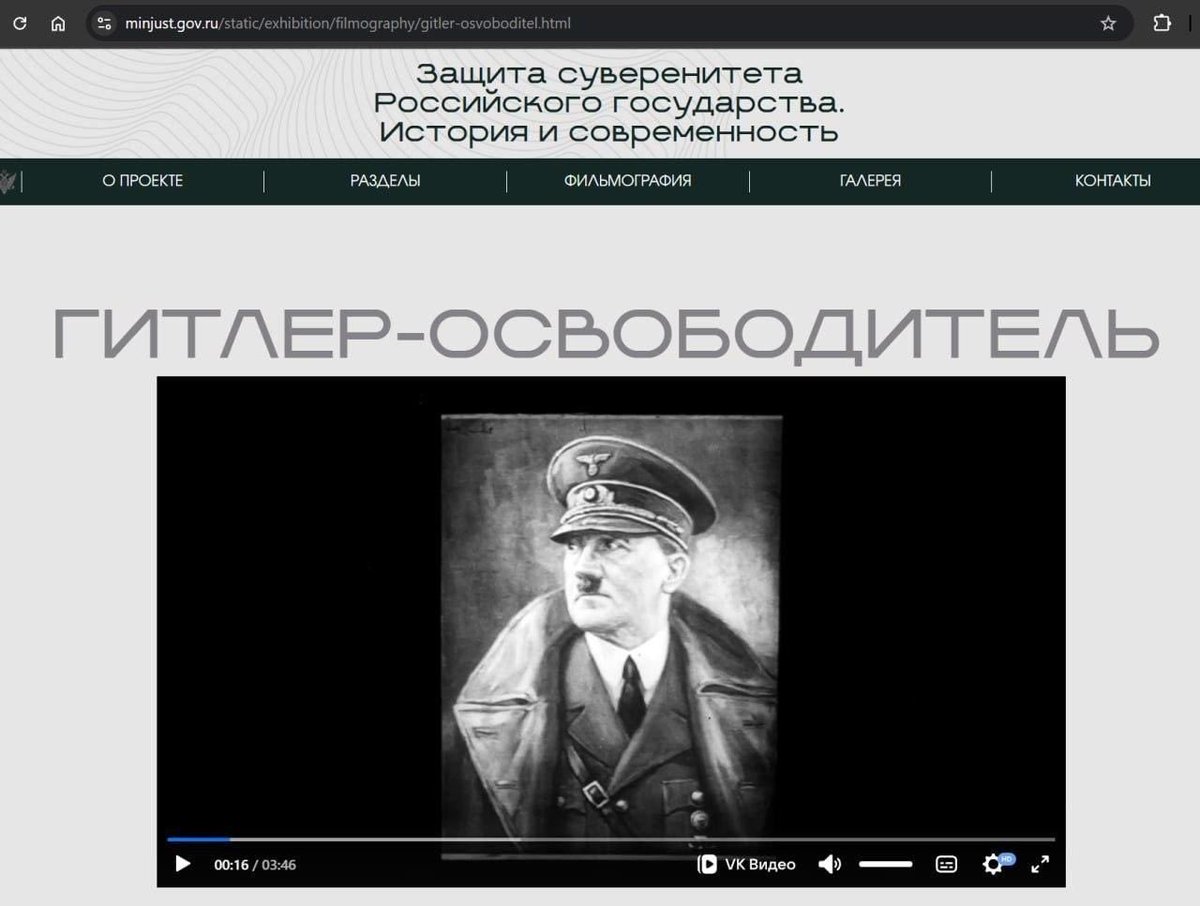Open the О ПРОЕКТЕ menu item
The image size is (1200, 906).
143,181
